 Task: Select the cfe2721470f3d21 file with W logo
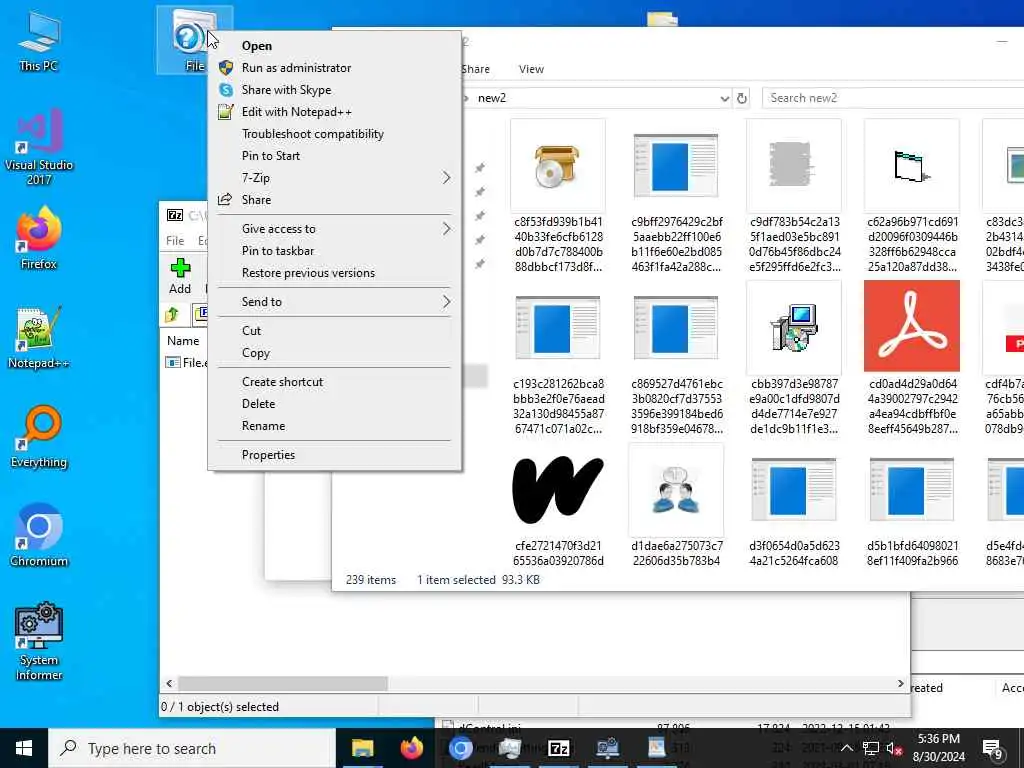click(558, 489)
